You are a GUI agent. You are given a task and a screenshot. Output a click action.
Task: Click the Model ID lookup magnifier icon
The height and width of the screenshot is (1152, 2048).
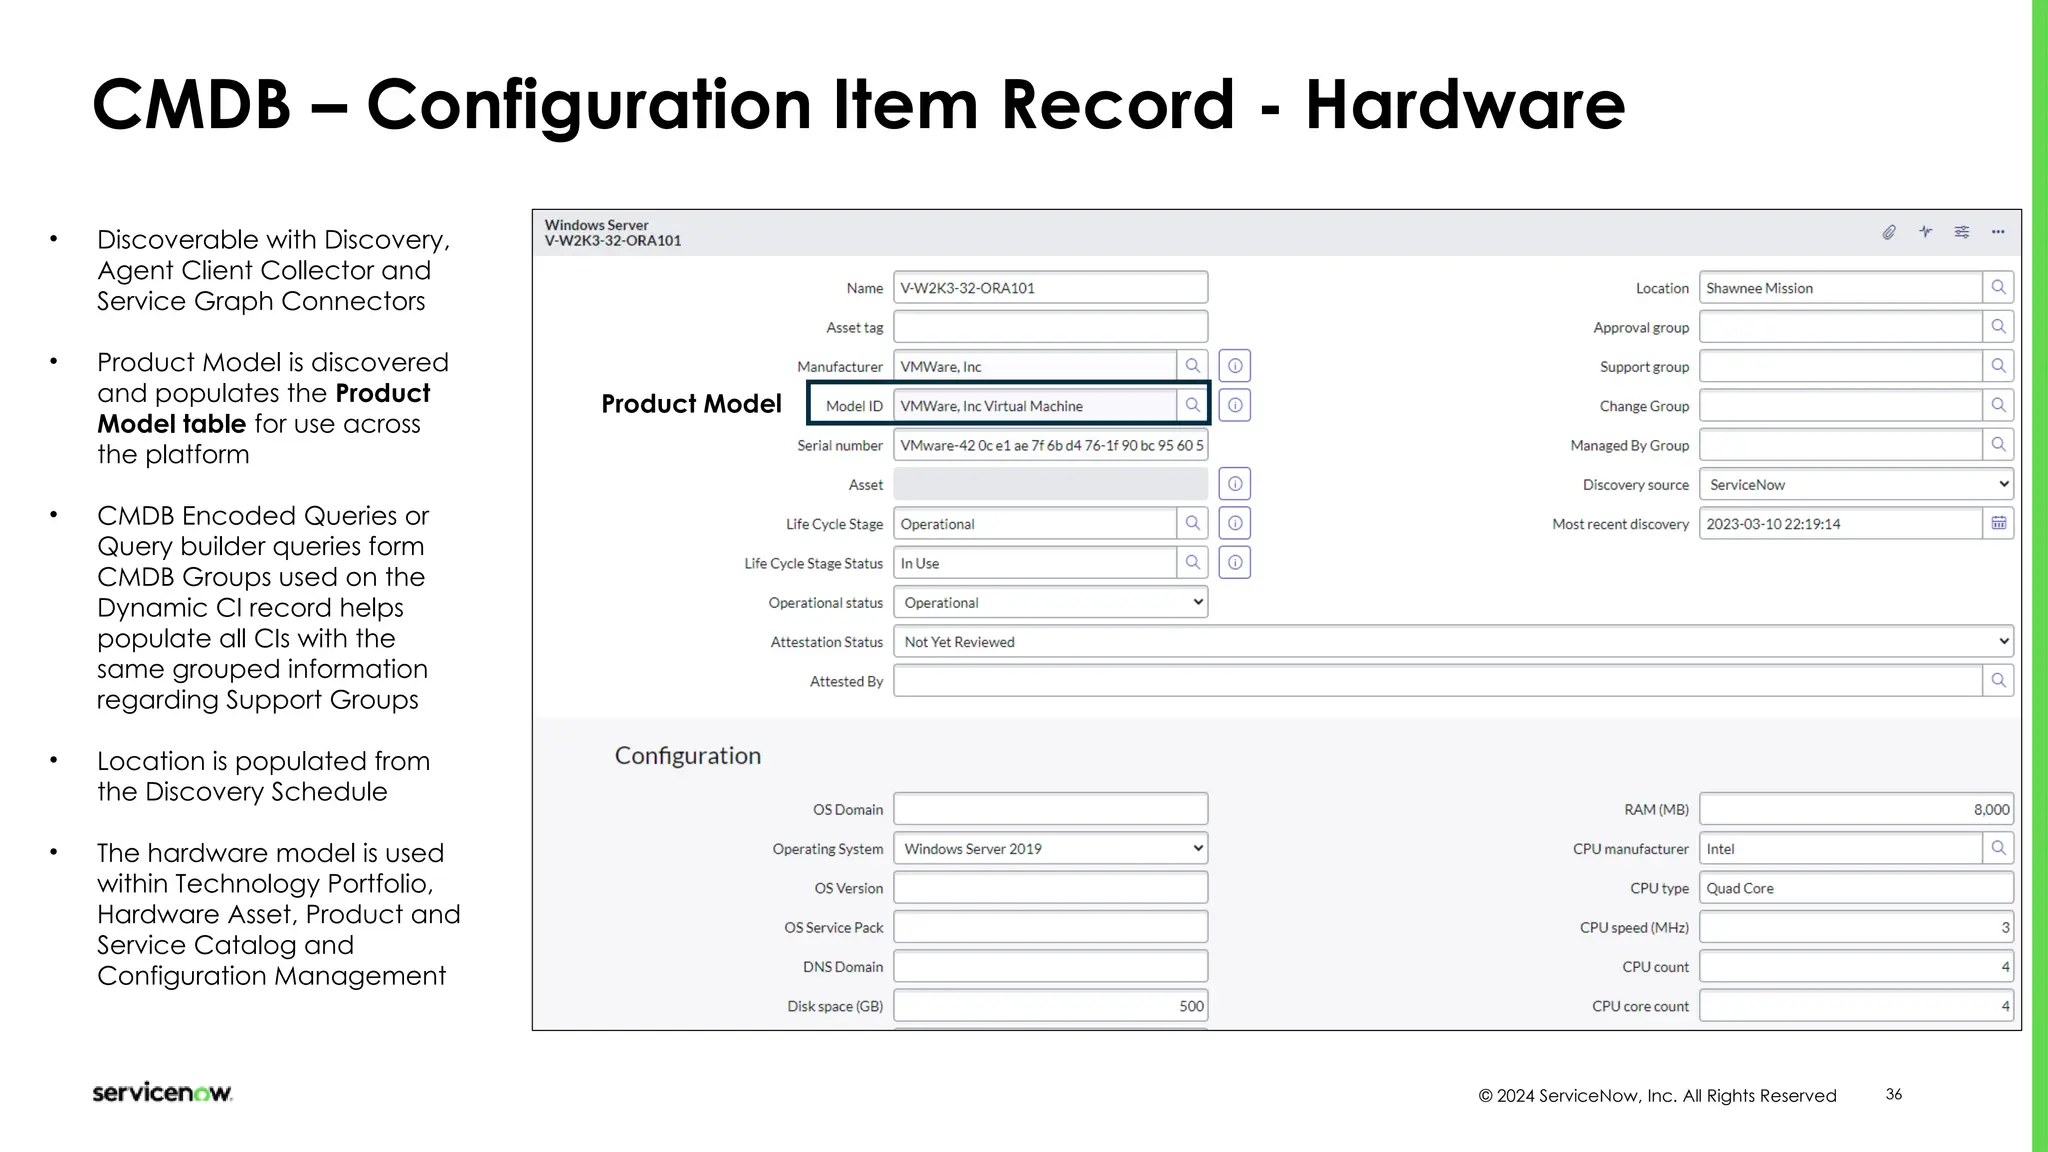pos(1192,405)
